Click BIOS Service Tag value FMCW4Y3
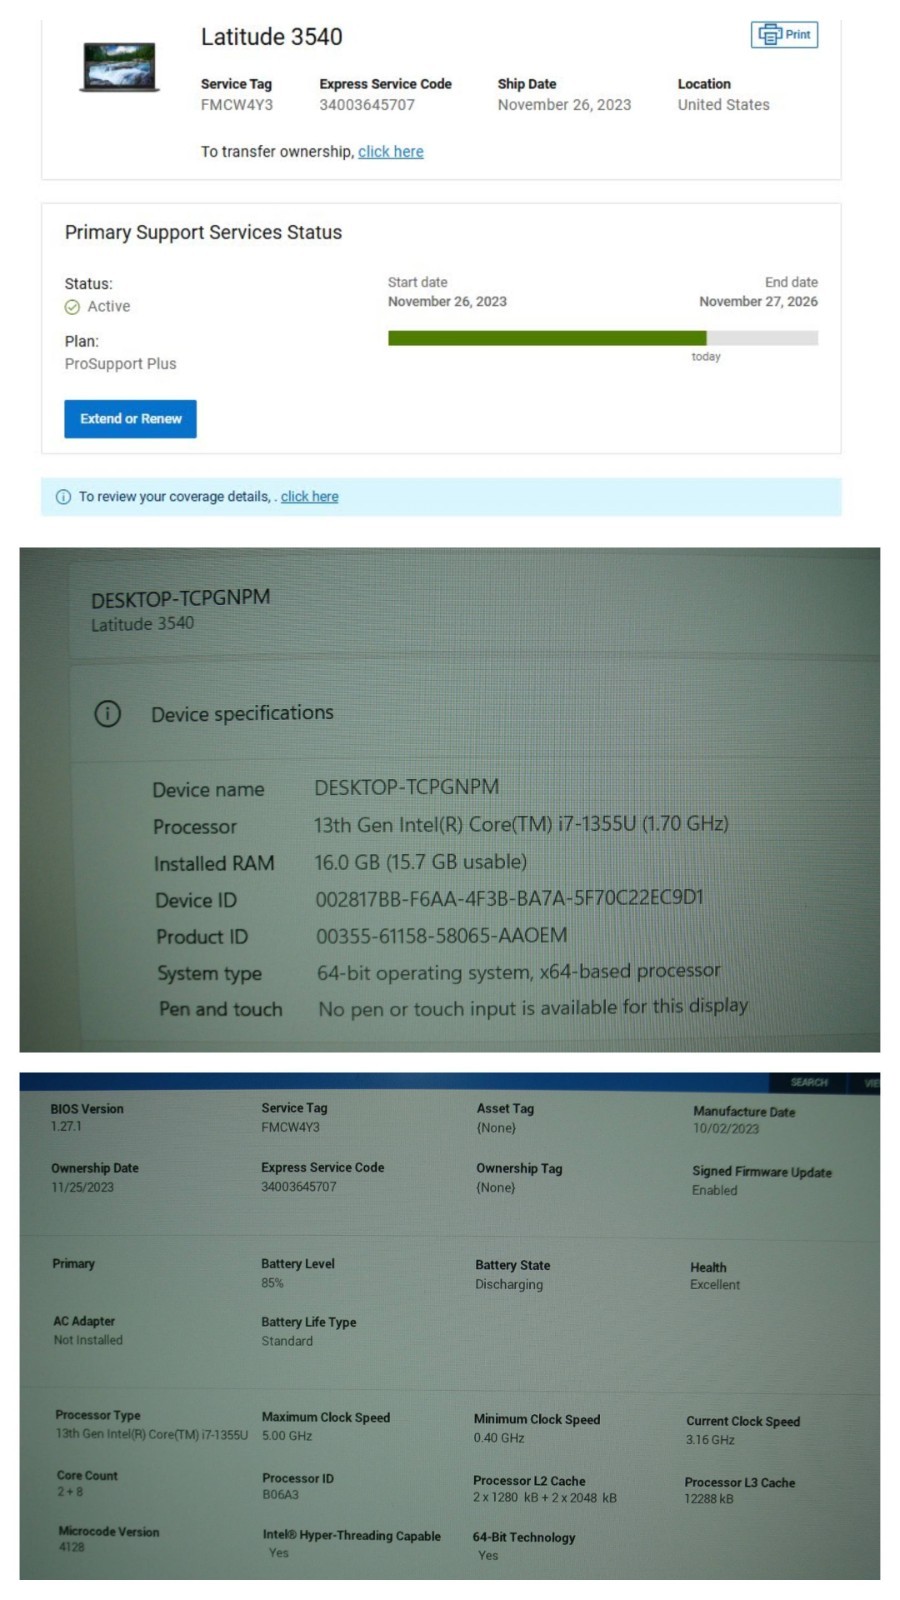 point(290,1127)
